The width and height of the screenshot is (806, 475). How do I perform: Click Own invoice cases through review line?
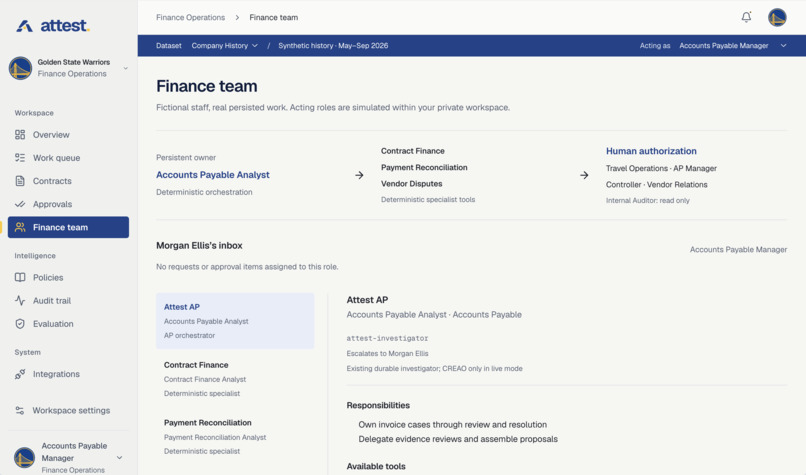click(452, 425)
